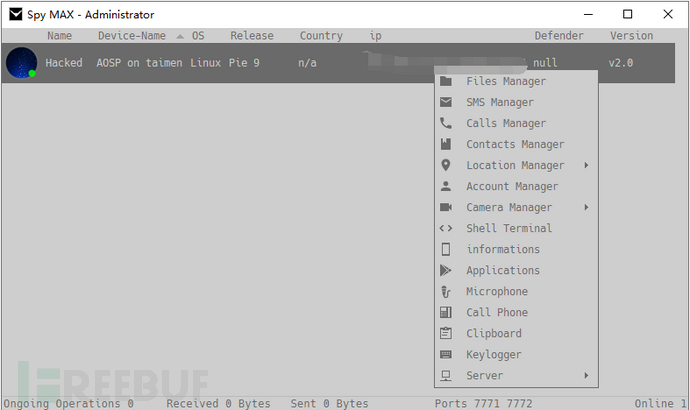The image size is (690, 410).
Task: Click the clipboard icon in the menu
Action: 446,333
